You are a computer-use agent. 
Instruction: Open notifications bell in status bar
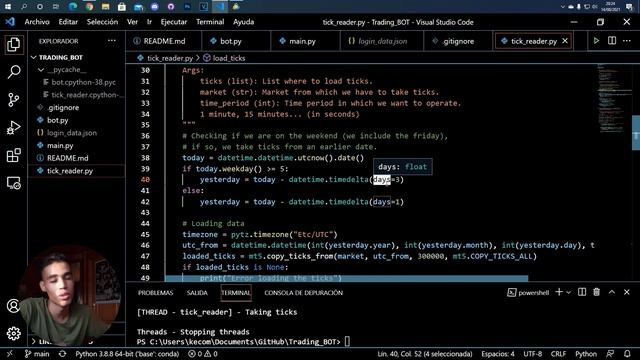tap(627, 354)
